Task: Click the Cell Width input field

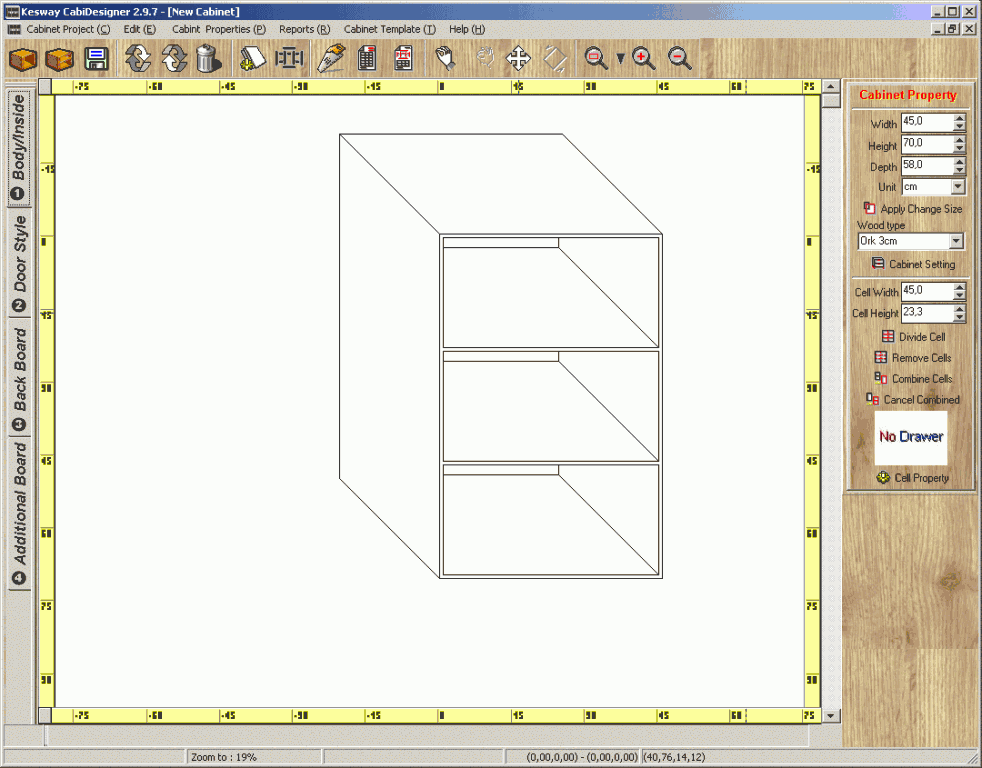Action: pyautogui.click(x=927, y=291)
